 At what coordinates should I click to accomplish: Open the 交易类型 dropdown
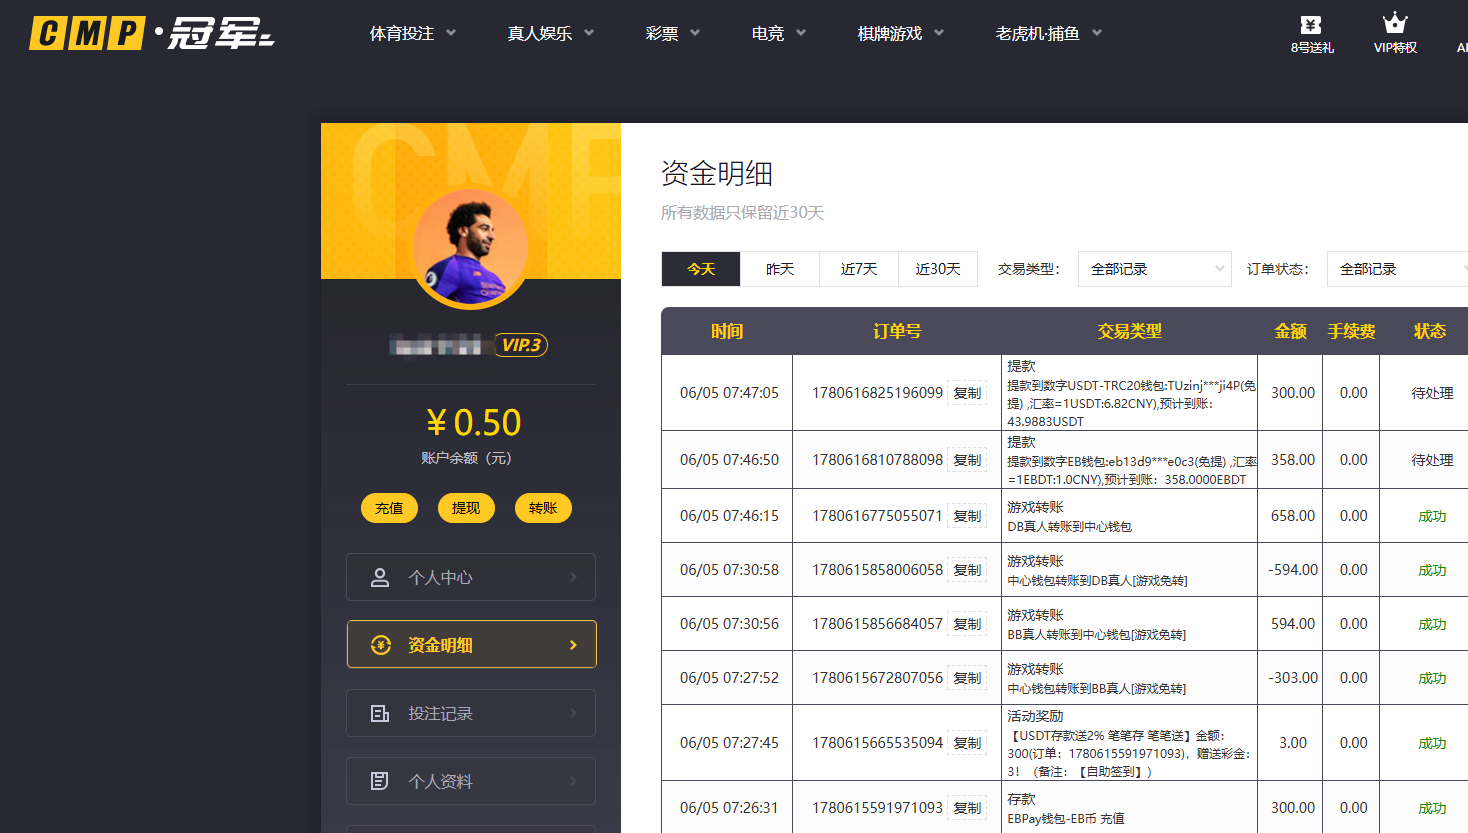[1155, 269]
